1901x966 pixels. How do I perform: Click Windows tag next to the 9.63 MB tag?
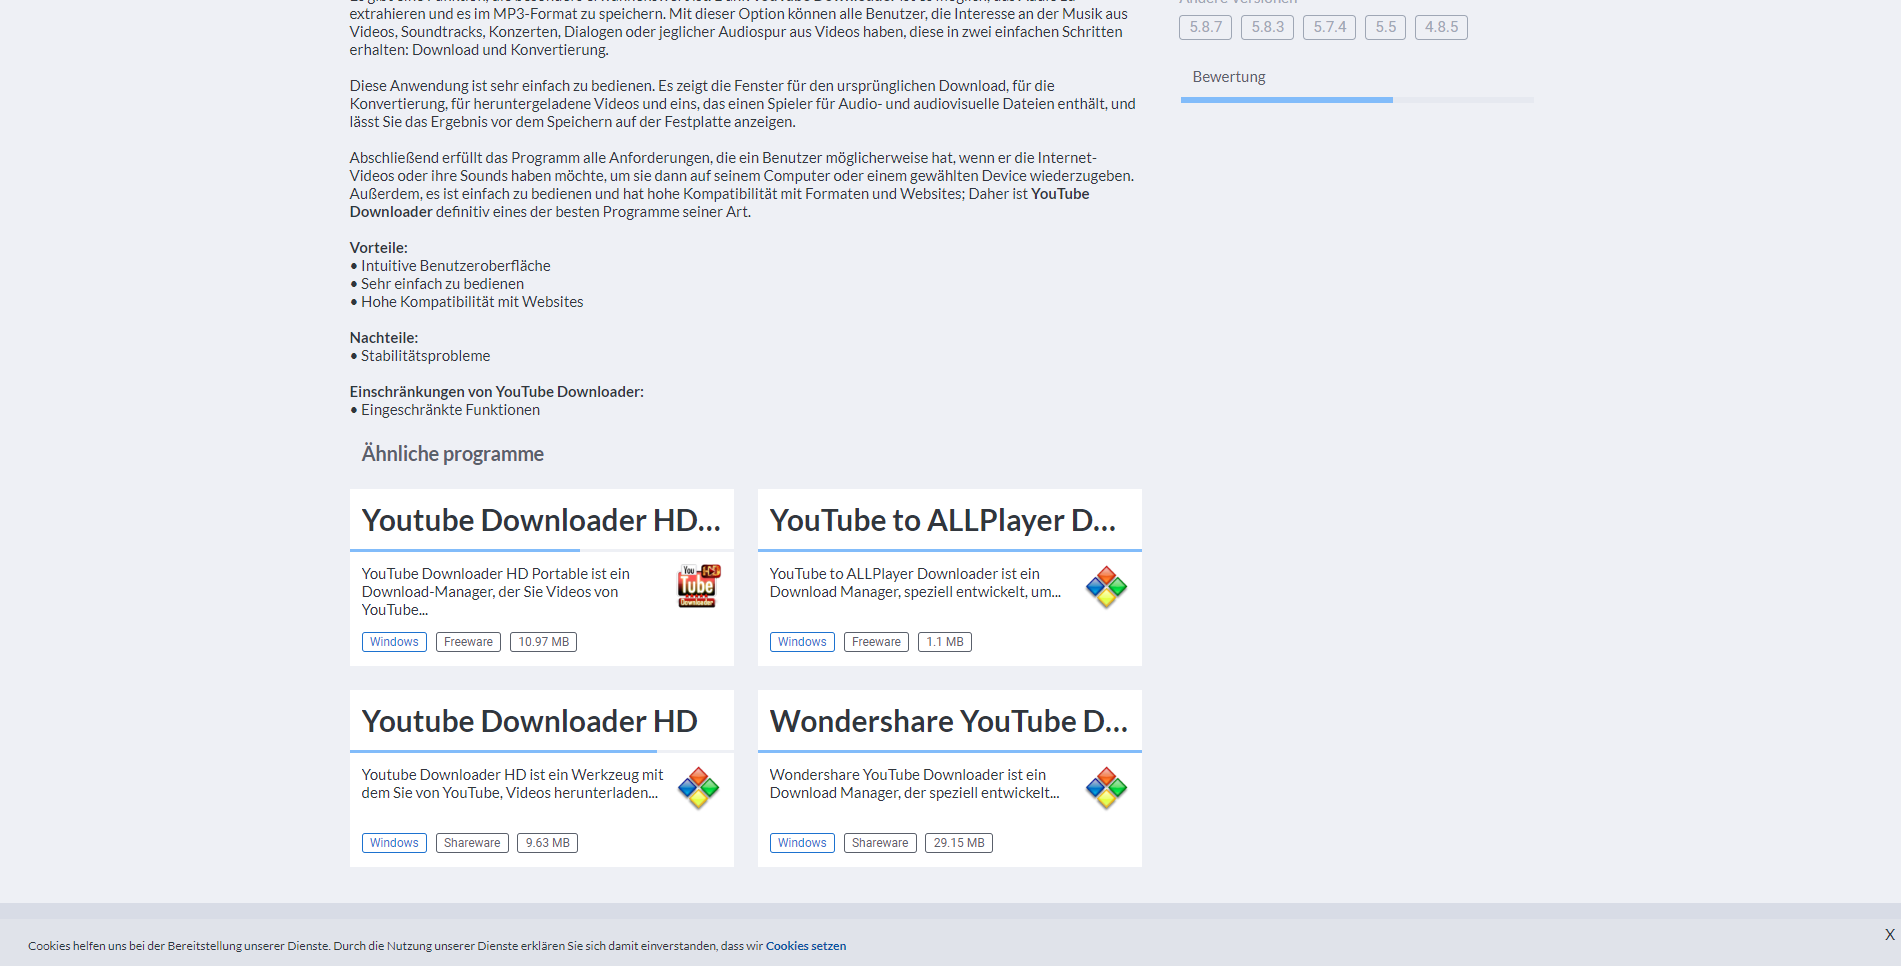click(394, 843)
